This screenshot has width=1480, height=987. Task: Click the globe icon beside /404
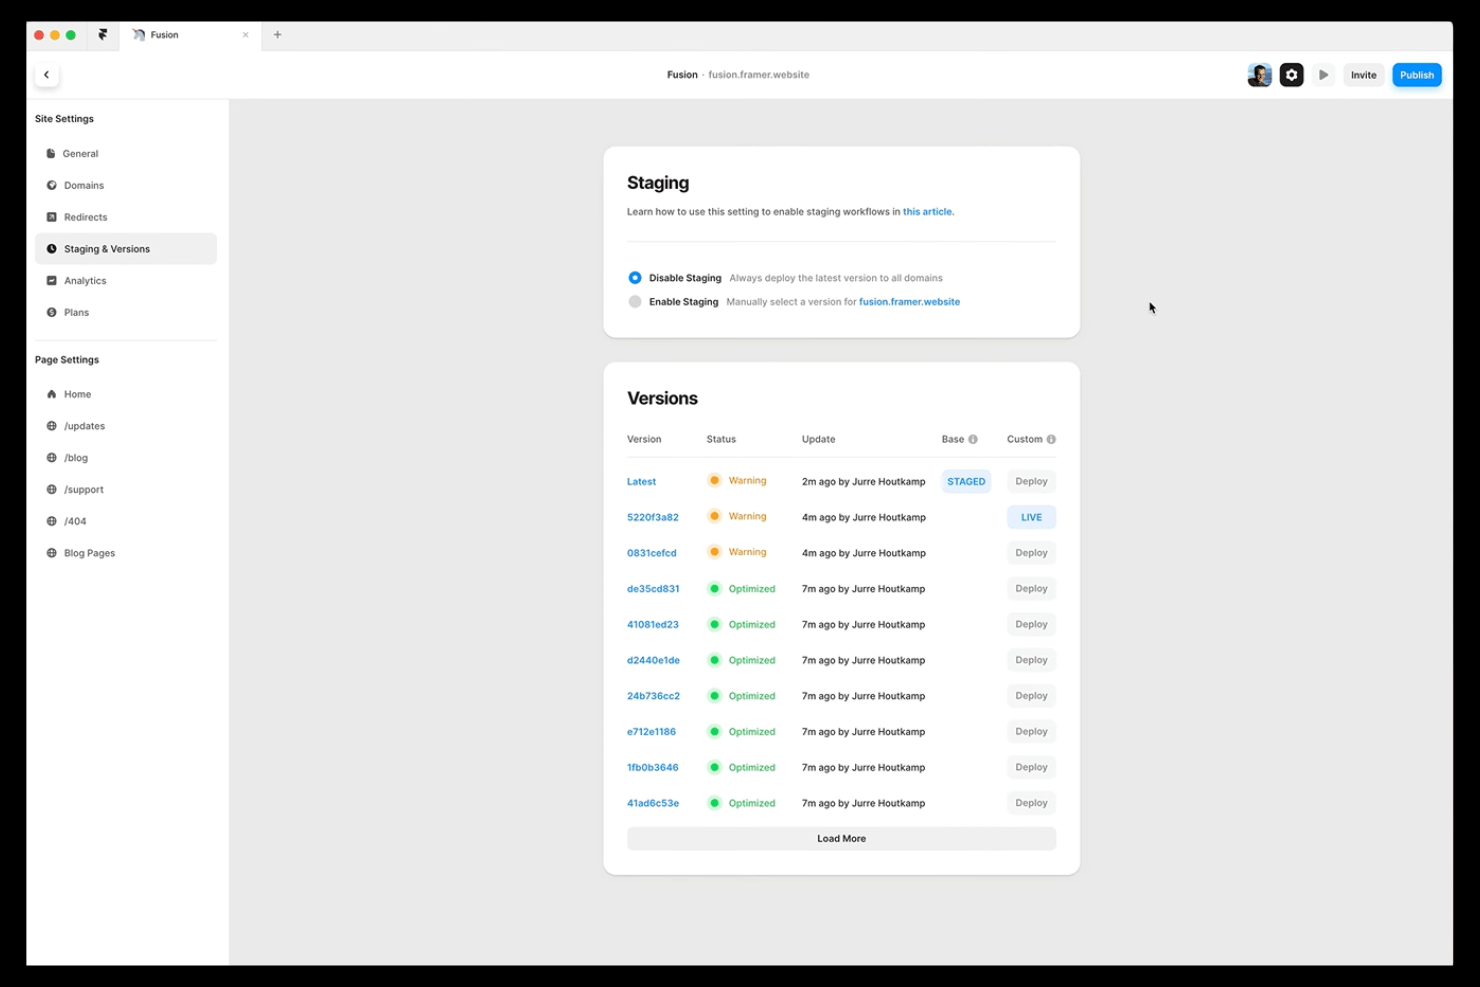51,521
